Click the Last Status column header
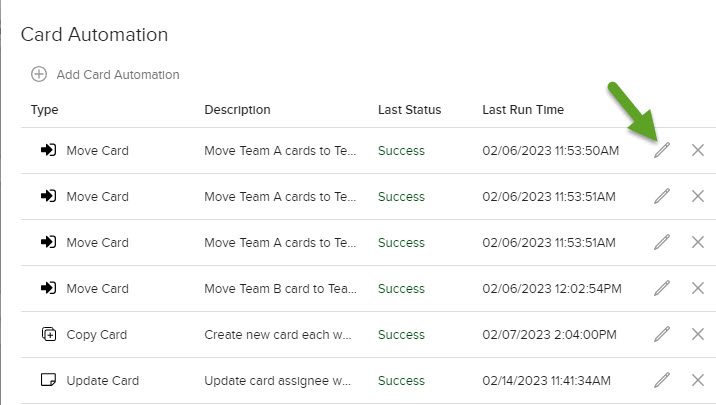Image resolution: width=716 pixels, height=405 pixels. [410, 110]
